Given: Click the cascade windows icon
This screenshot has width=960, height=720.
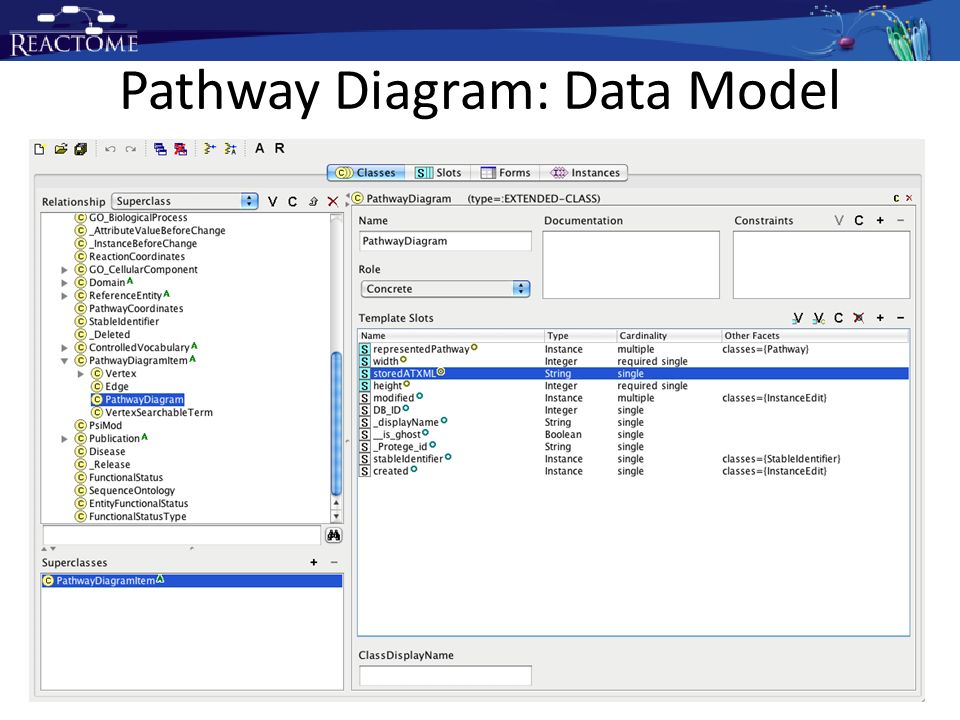Looking at the screenshot, I should click(160, 149).
